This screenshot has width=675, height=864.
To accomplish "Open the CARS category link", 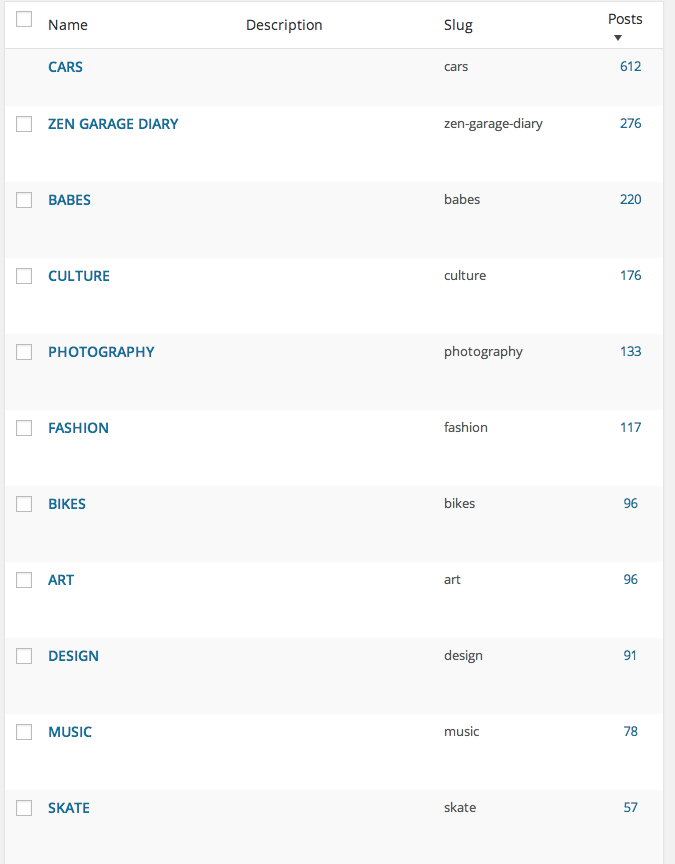I will tap(65, 67).
